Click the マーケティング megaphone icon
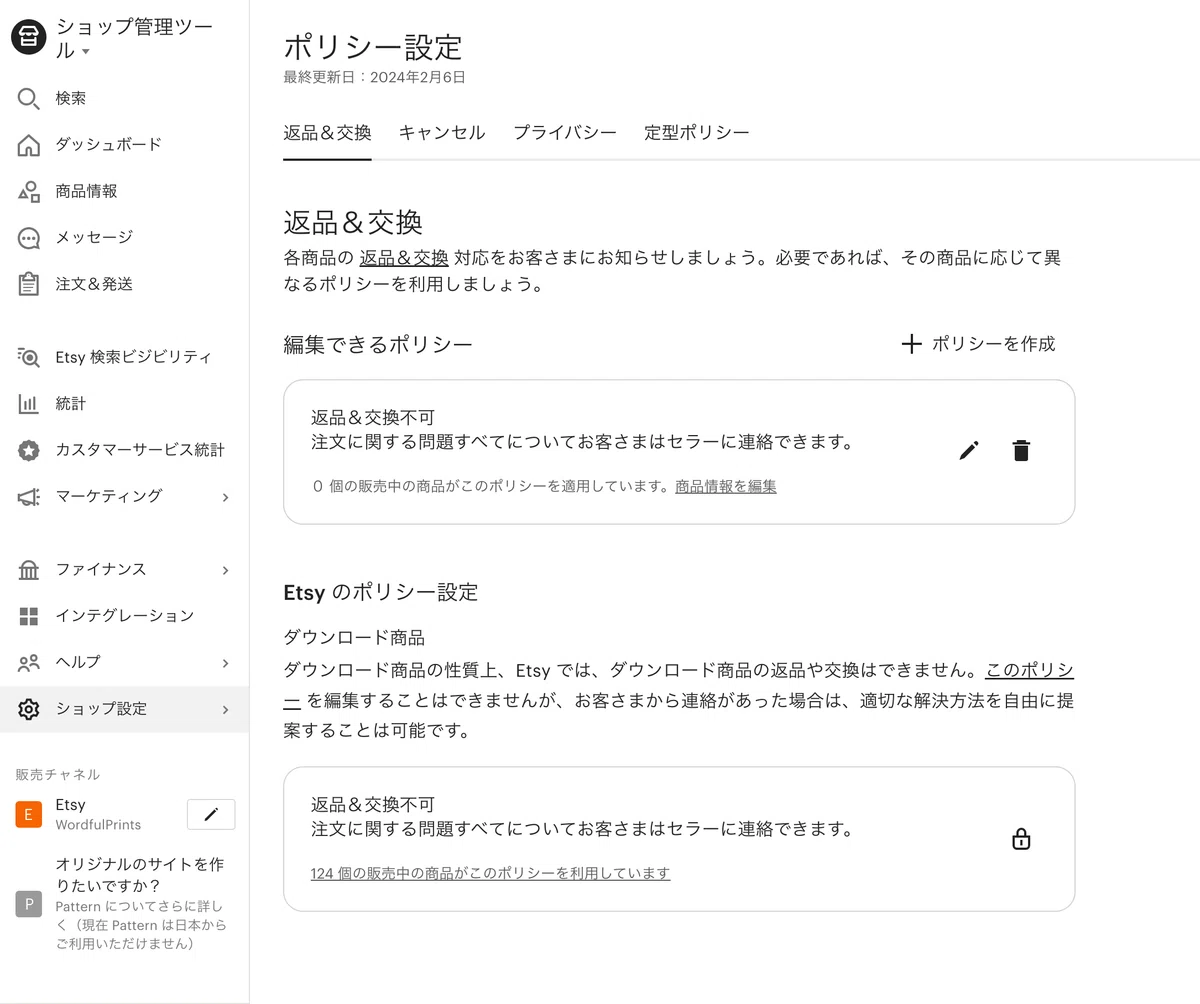The image size is (1200, 1004). [29, 497]
